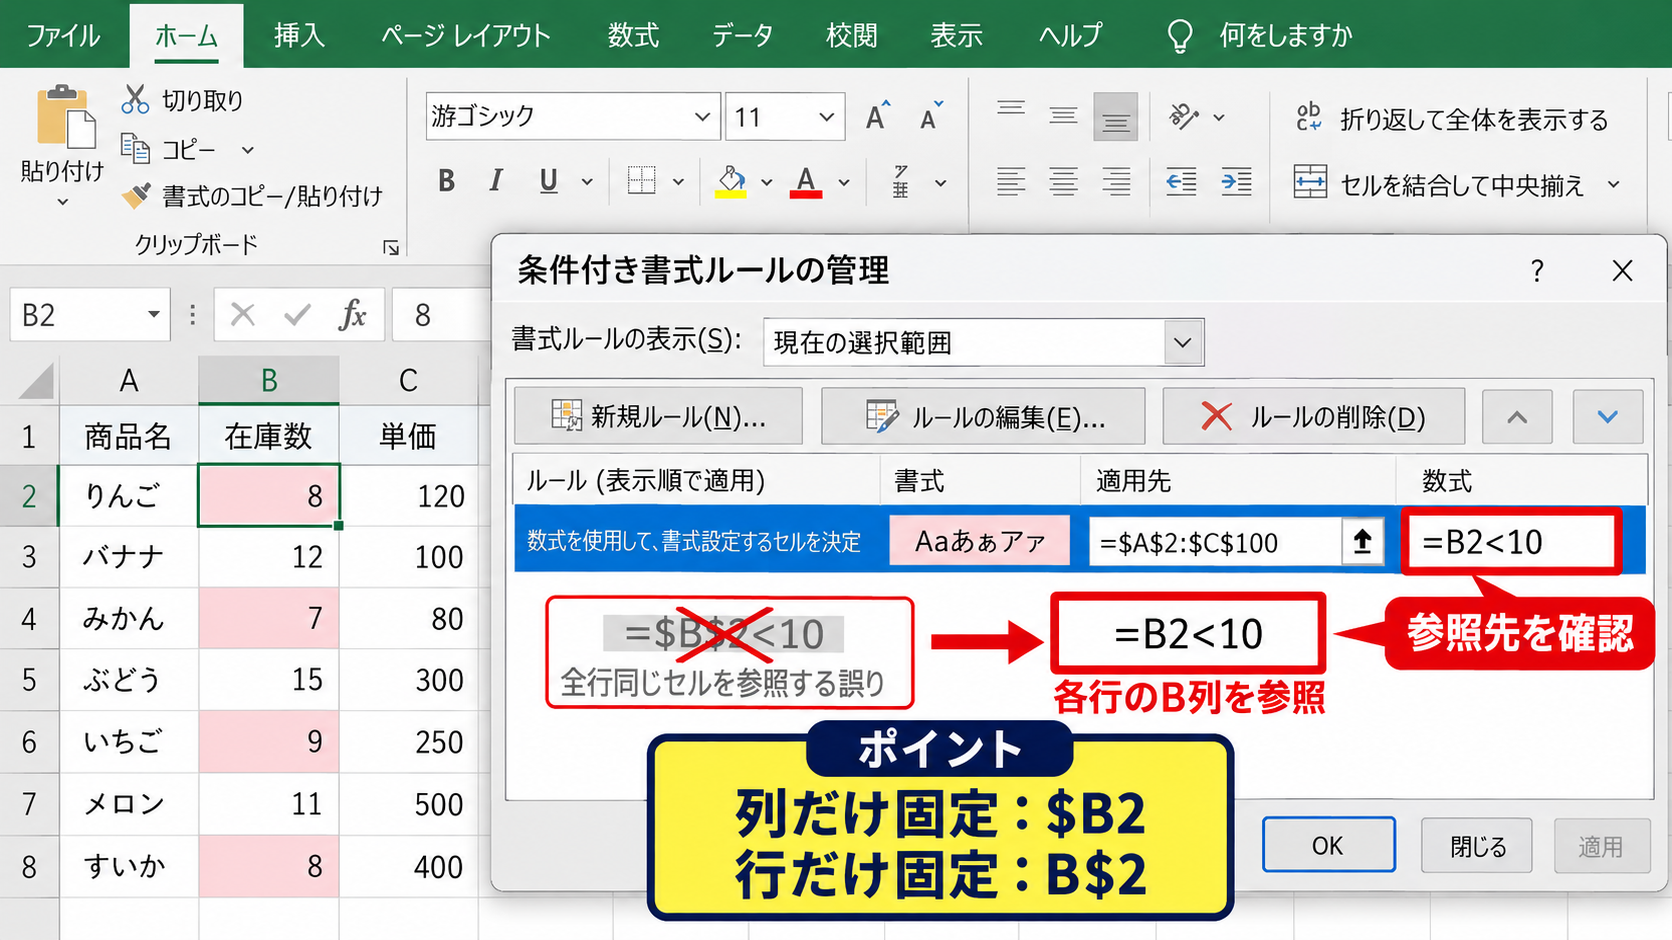Increase font size with larger A icon

point(877,116)
